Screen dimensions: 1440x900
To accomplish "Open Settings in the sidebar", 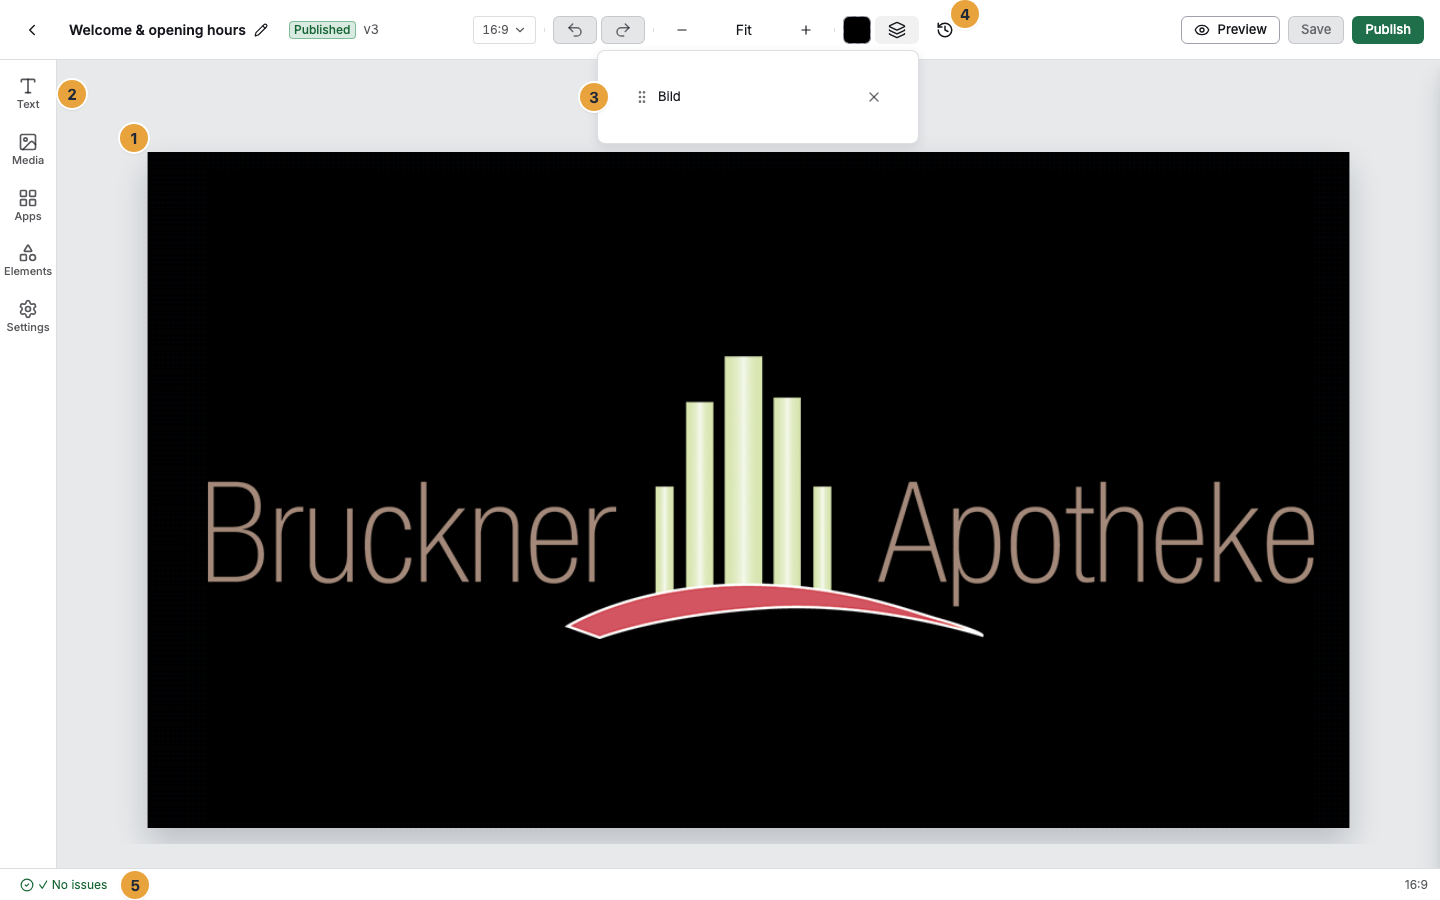I will [28, 316].
